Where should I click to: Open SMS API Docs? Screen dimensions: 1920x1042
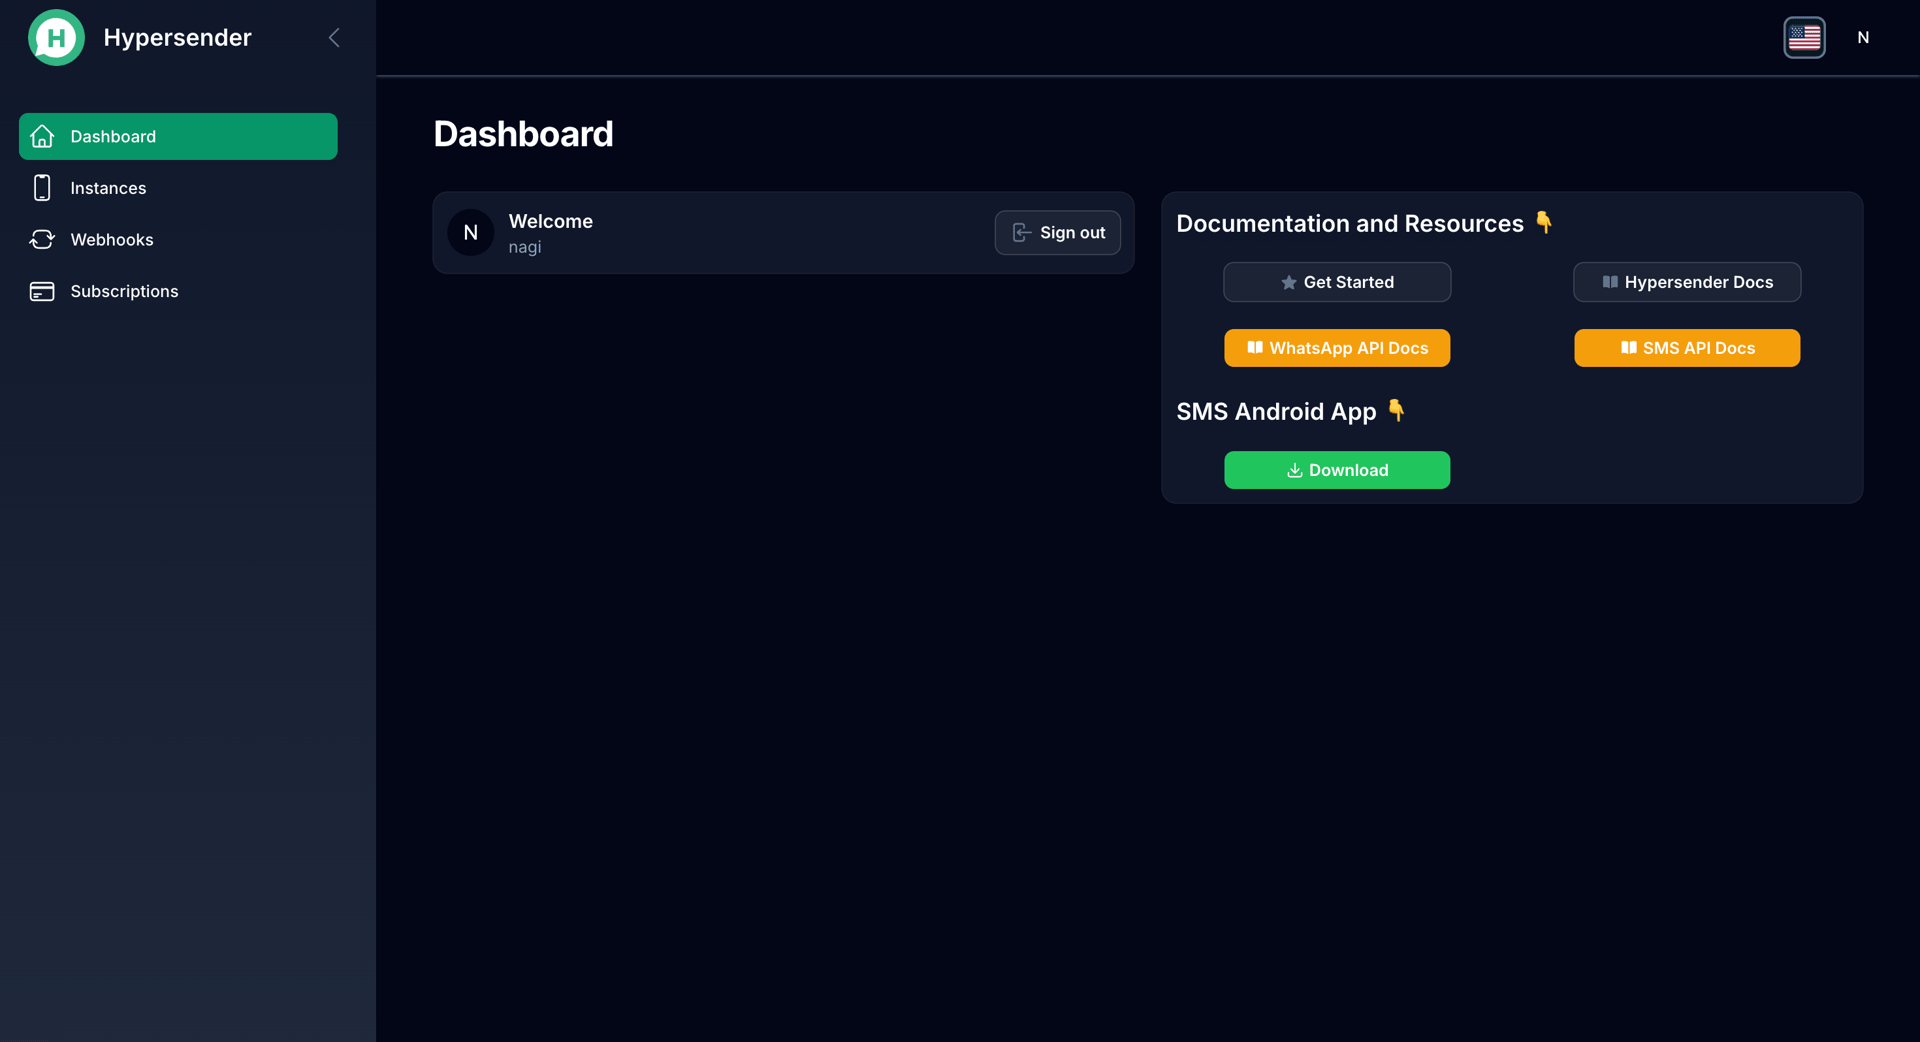pos(1687,348)
